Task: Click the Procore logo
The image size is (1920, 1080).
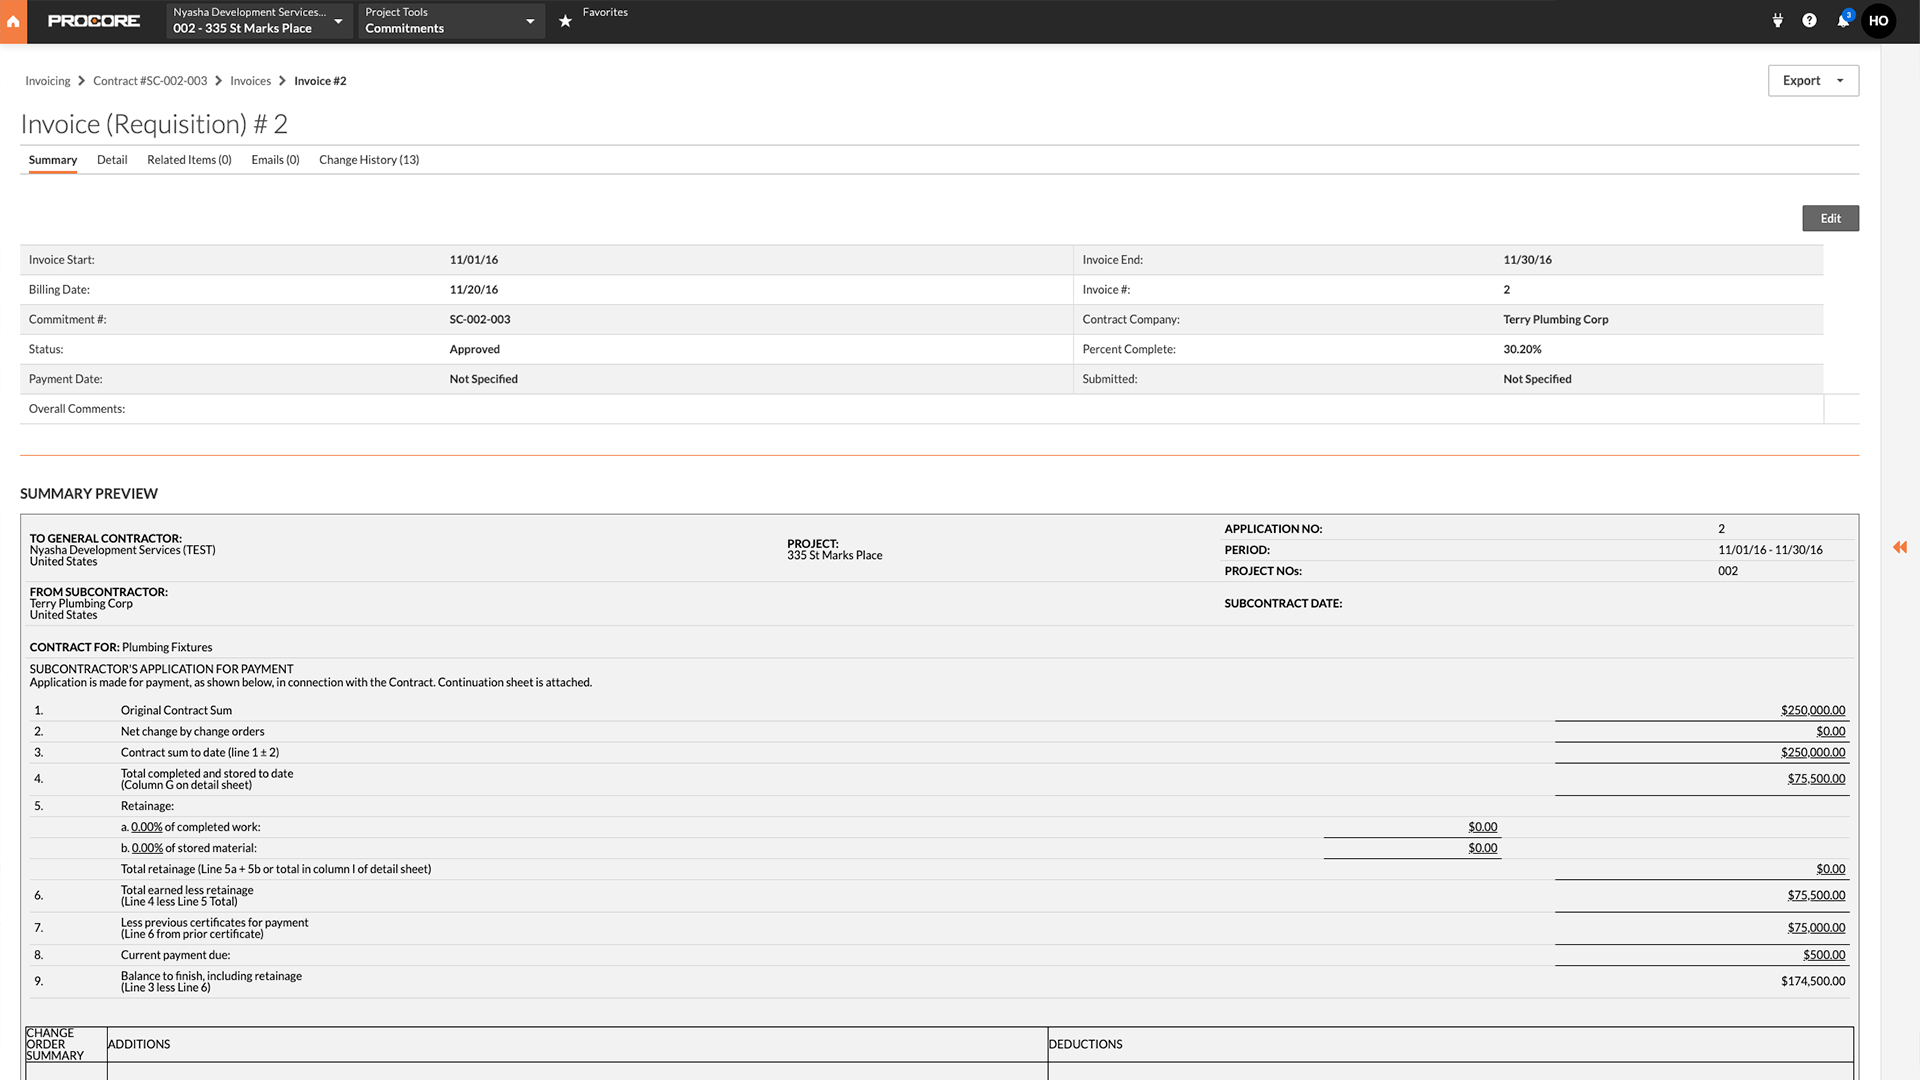Action: [93, 20]
